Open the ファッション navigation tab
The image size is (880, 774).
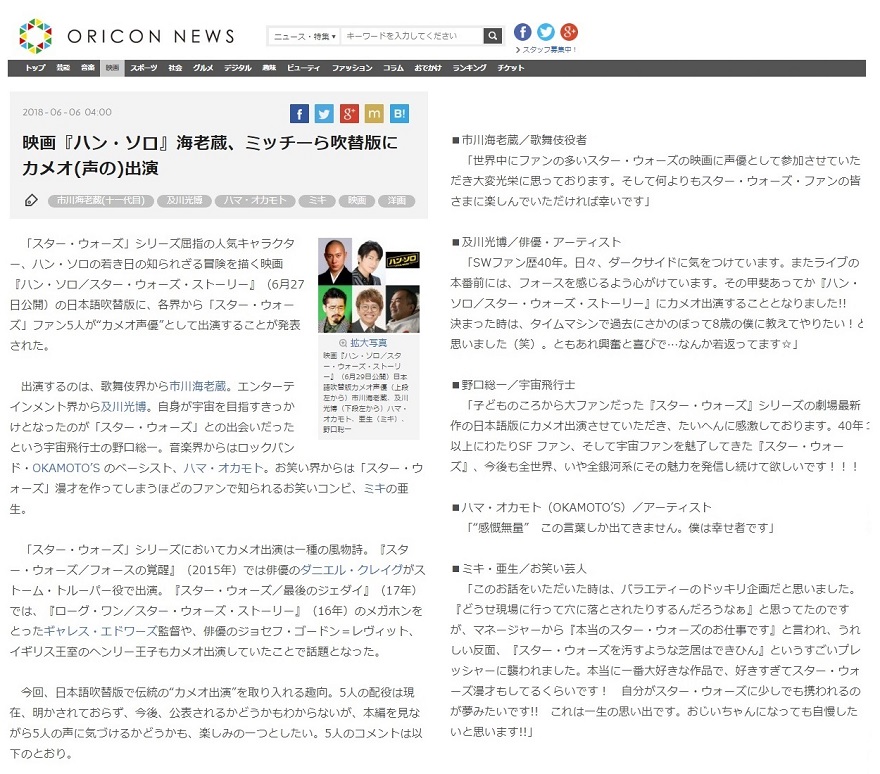352,68
